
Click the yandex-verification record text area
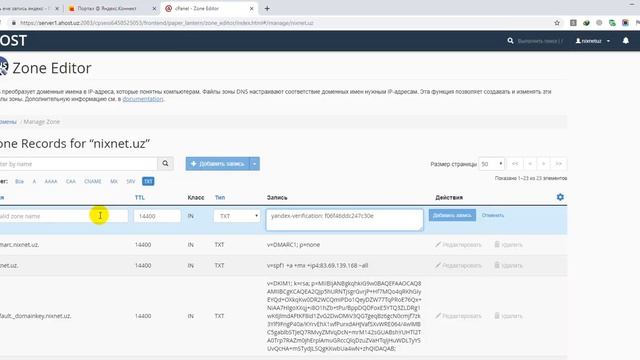[344, 220]
